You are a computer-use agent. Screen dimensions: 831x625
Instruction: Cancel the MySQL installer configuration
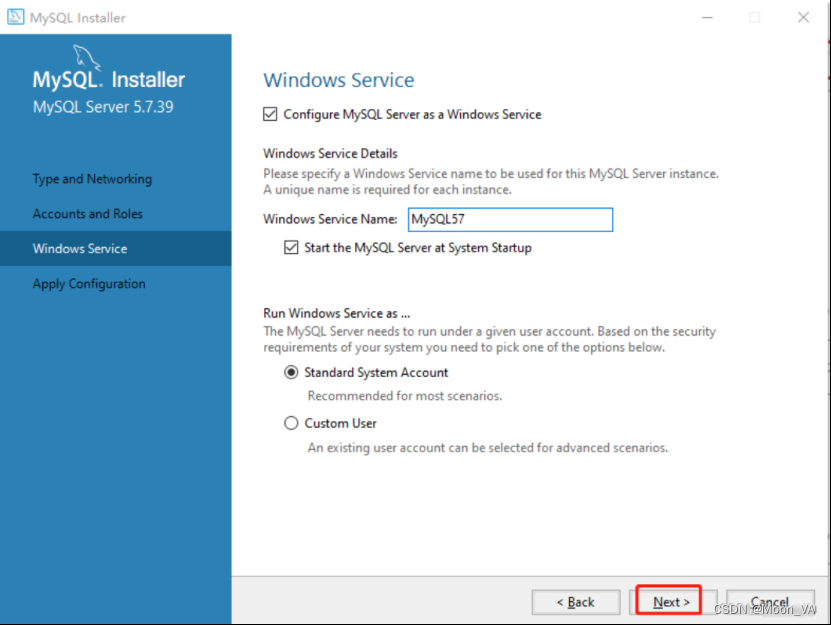[x=770, y=602]
